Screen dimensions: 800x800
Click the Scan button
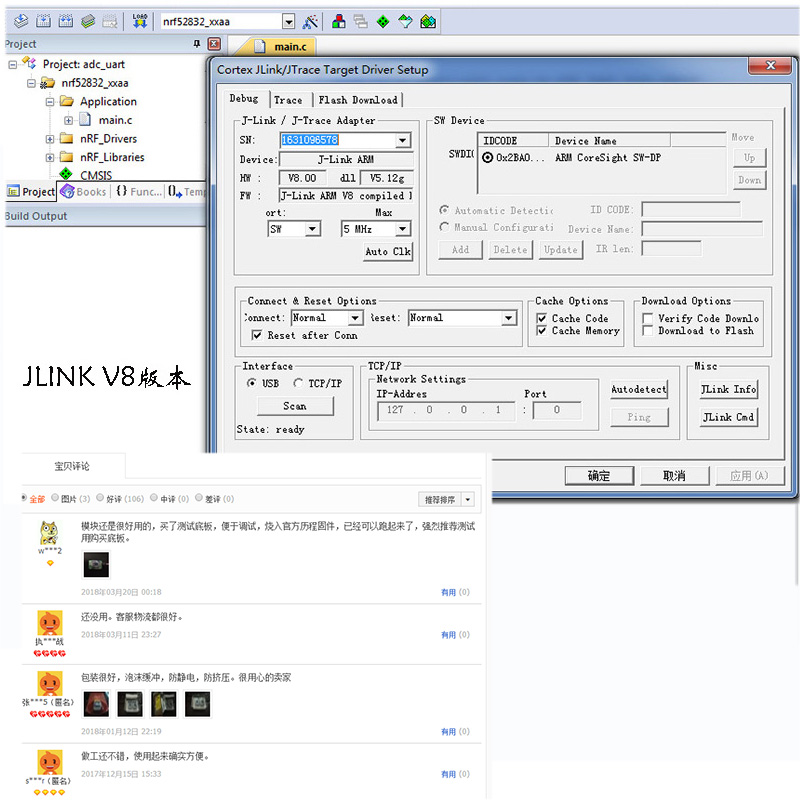[295, 406]
